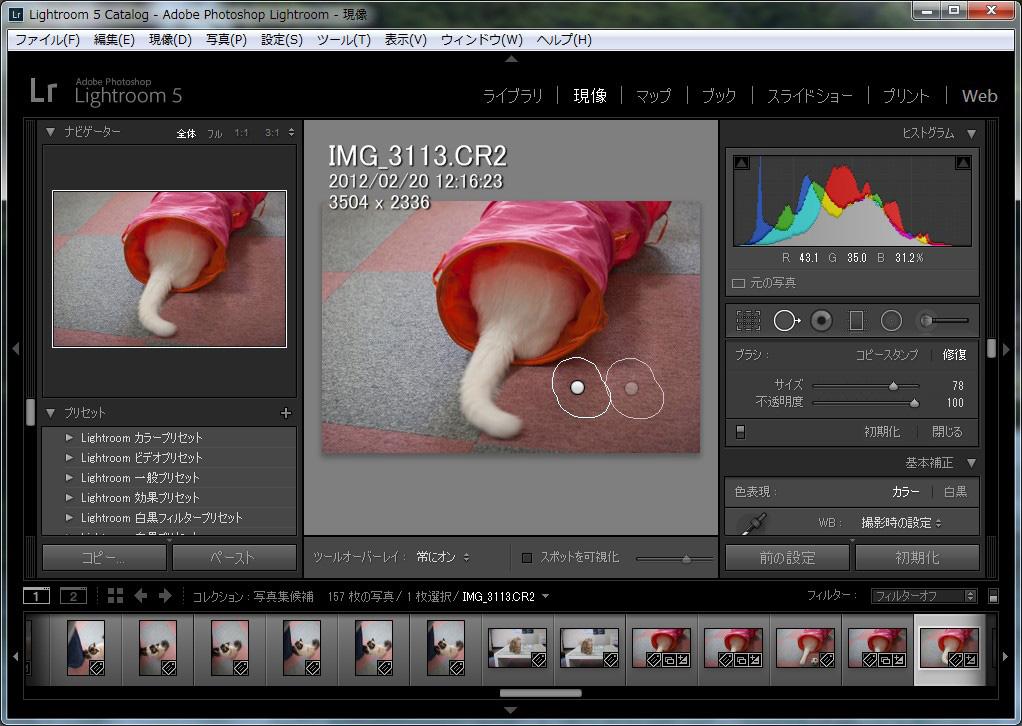Open the 写真(P) menu
This screenshot has height=726, width=1022.
tap(226, 40)
